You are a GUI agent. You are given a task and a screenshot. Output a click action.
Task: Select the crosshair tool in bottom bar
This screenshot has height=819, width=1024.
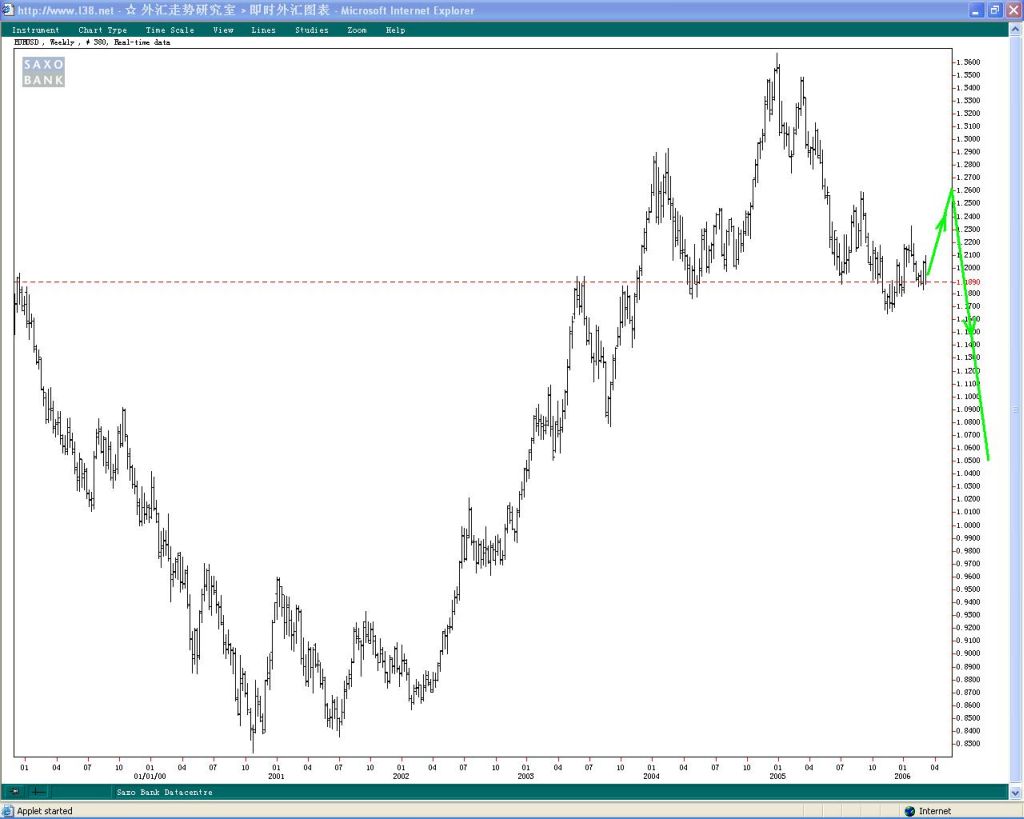38,792
